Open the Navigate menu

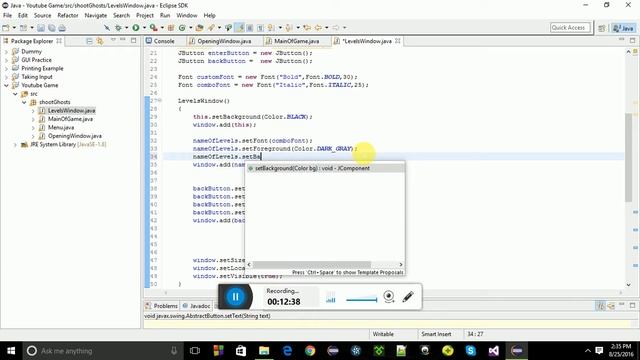coord(96,15)
